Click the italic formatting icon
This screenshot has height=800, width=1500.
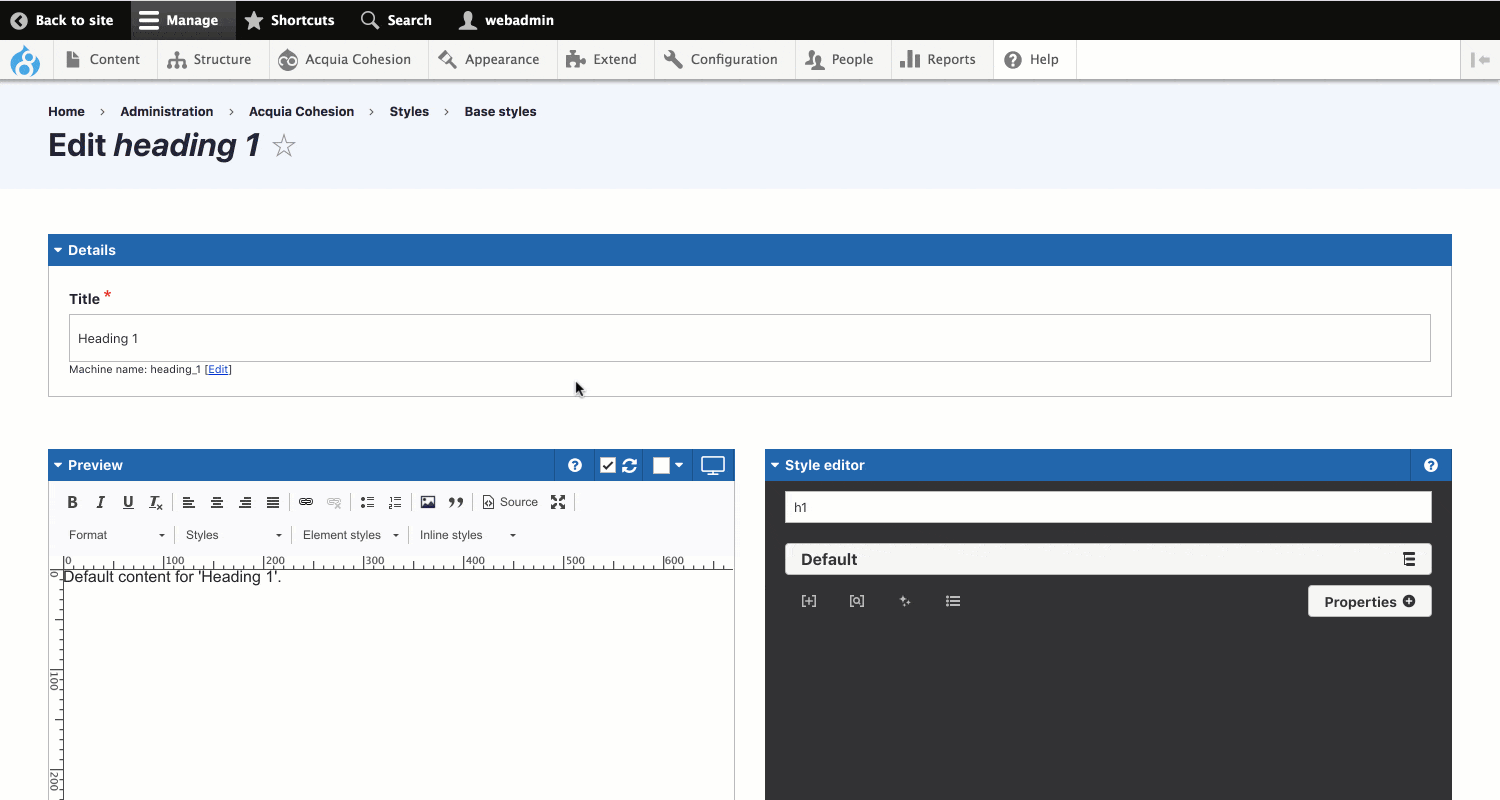click(100, 502)
